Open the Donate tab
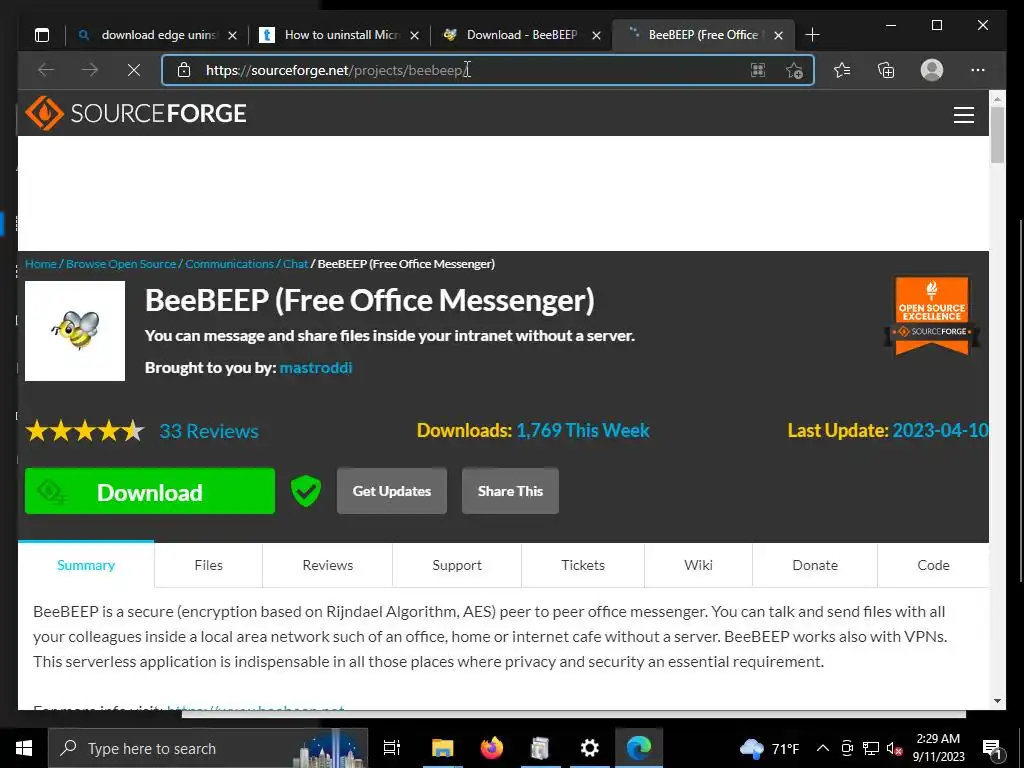Screen dimensions: 1024x768 pyautogui.click(x=815, y=565)
